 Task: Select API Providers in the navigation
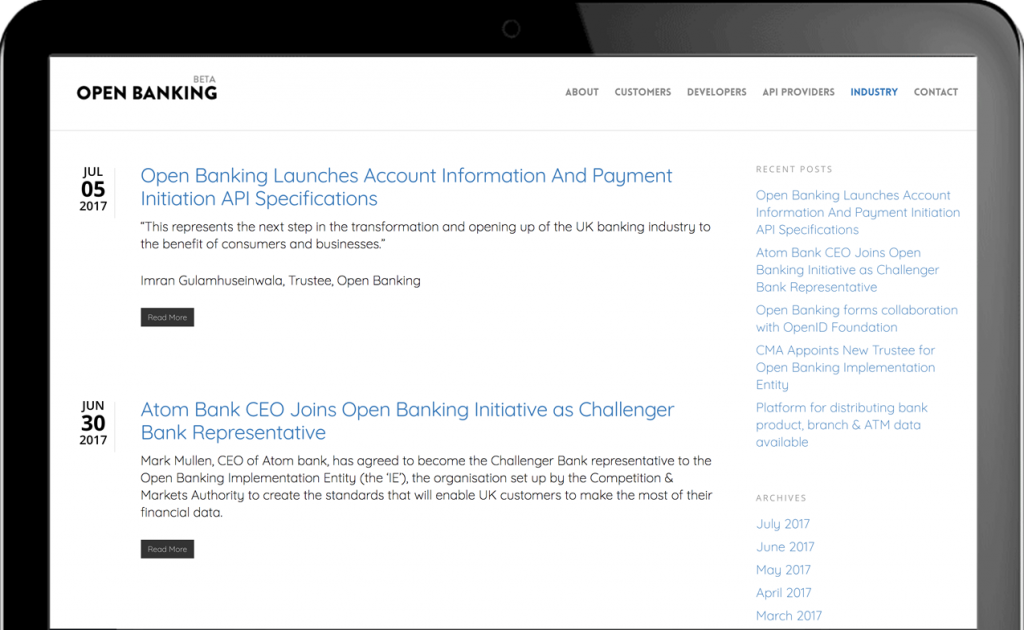[798, 92]
